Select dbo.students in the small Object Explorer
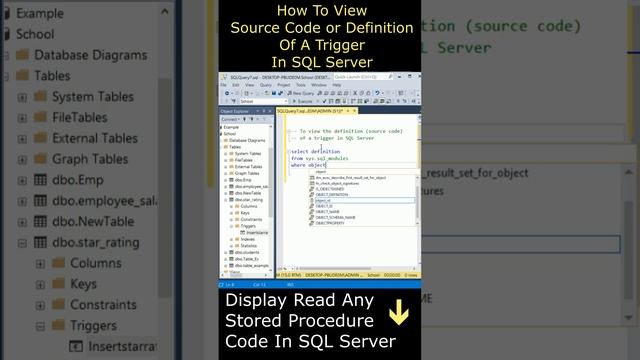 [x=247, y=252]
